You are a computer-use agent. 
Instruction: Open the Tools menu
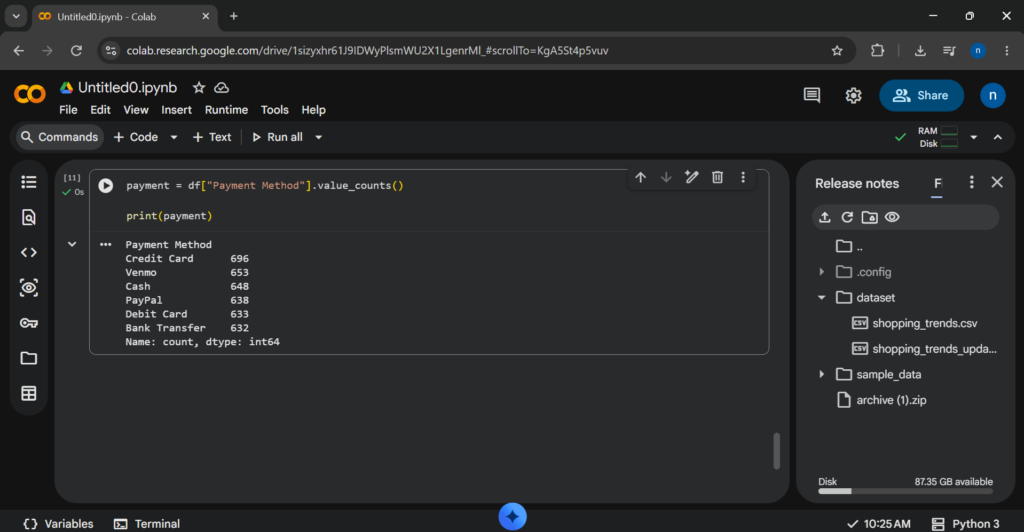[274, 110]
